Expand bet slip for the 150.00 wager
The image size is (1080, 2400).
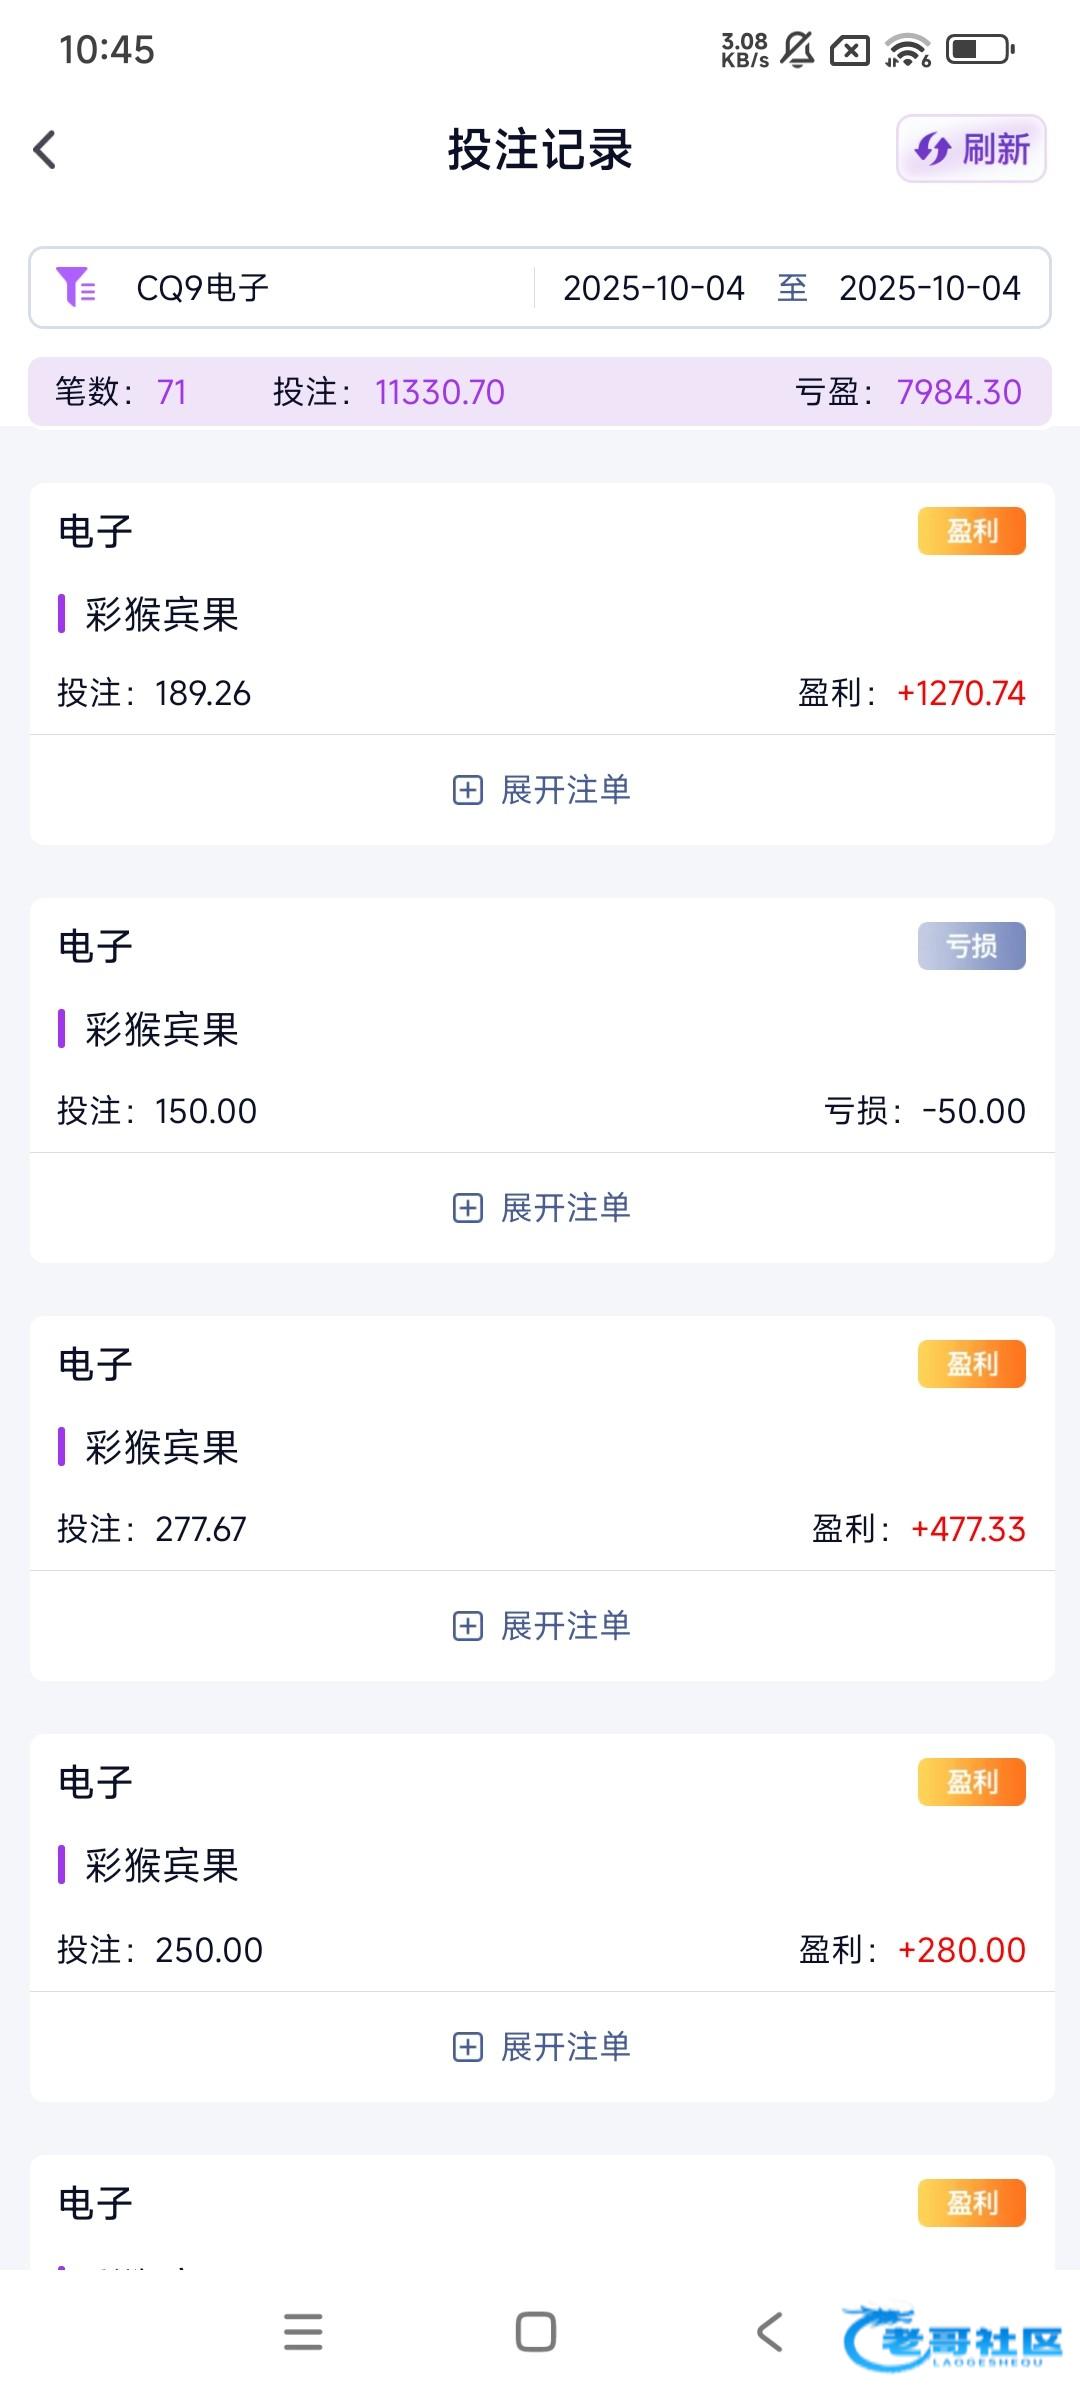[x=542, y=1208]
